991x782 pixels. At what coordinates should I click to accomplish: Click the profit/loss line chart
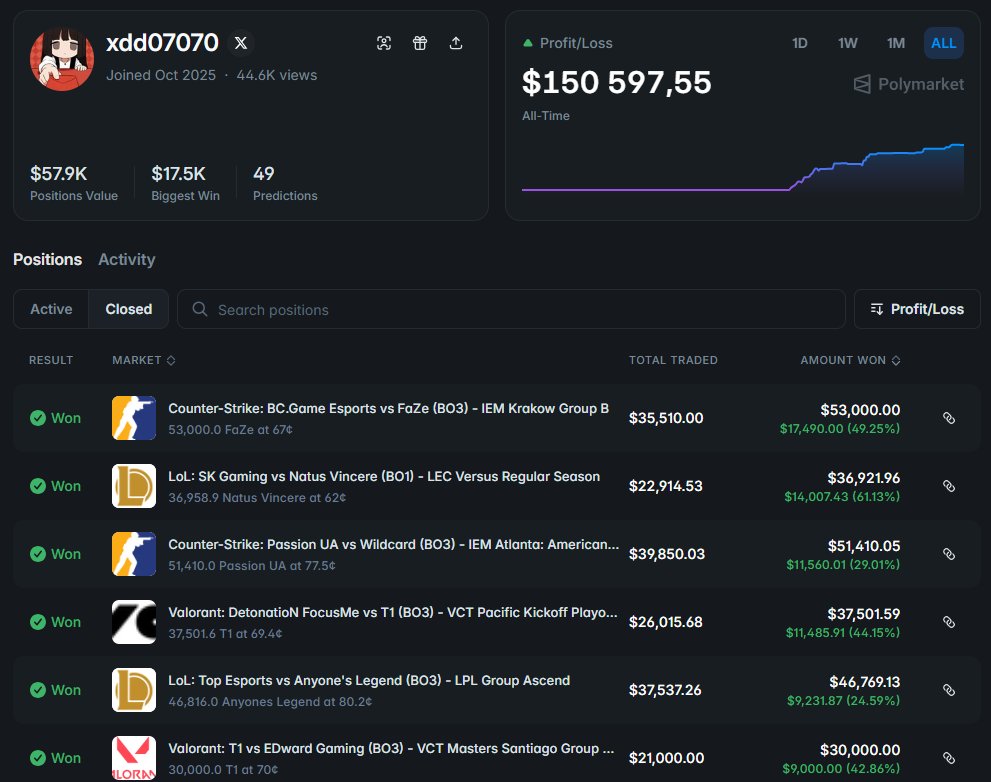(x=743, y=168)
